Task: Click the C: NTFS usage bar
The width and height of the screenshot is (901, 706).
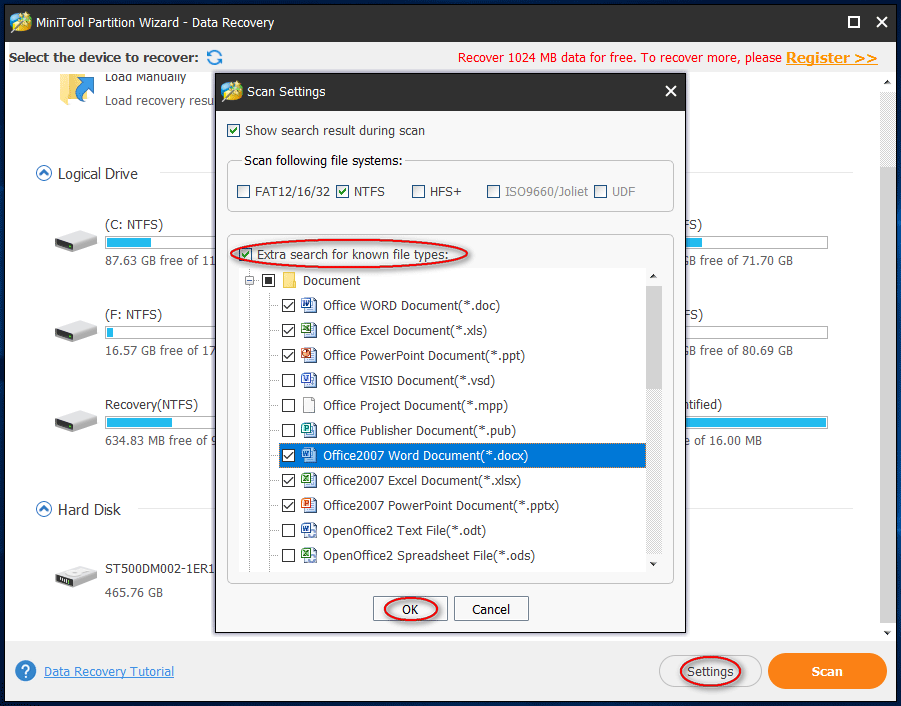Action: pyautogui.click(x=160, y=242)
